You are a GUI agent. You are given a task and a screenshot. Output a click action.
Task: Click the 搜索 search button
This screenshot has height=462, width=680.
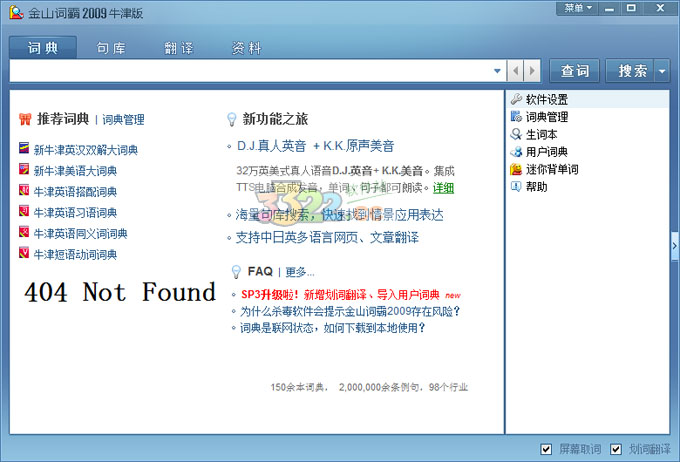(630, 71)
